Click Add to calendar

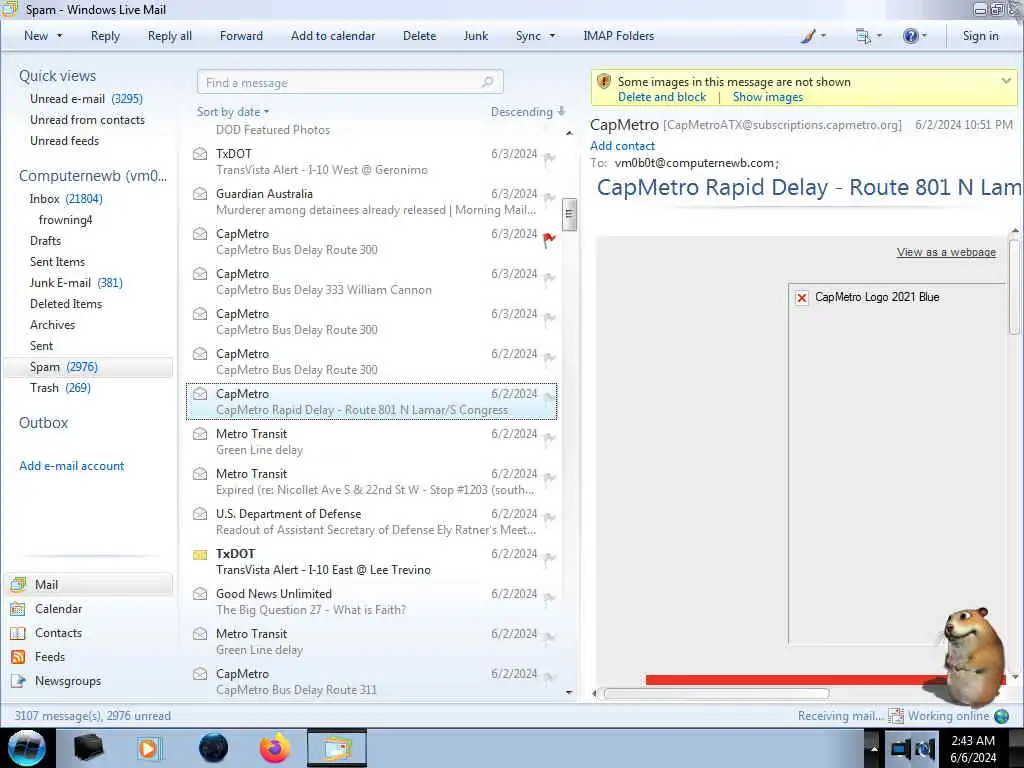[333, 36]
